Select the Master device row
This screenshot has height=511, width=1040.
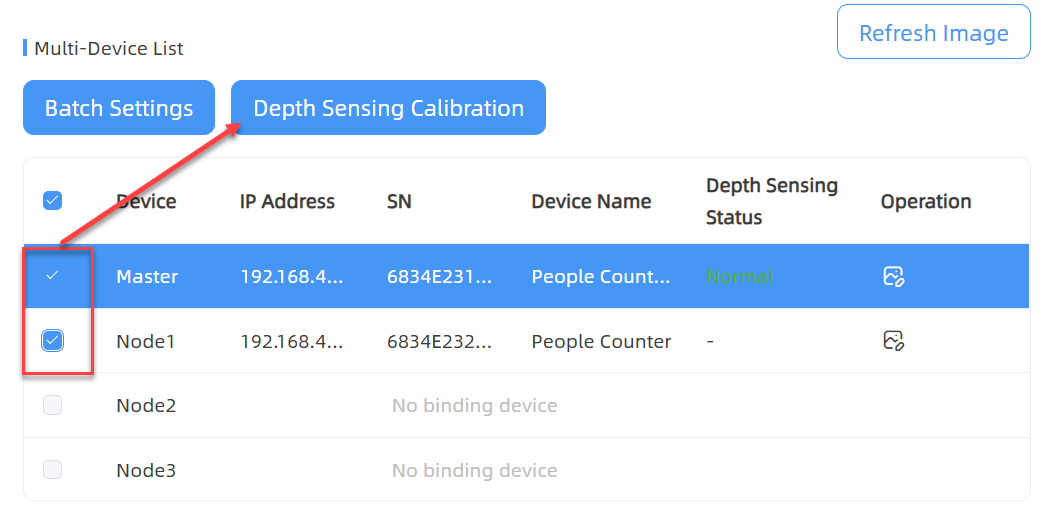527,276
